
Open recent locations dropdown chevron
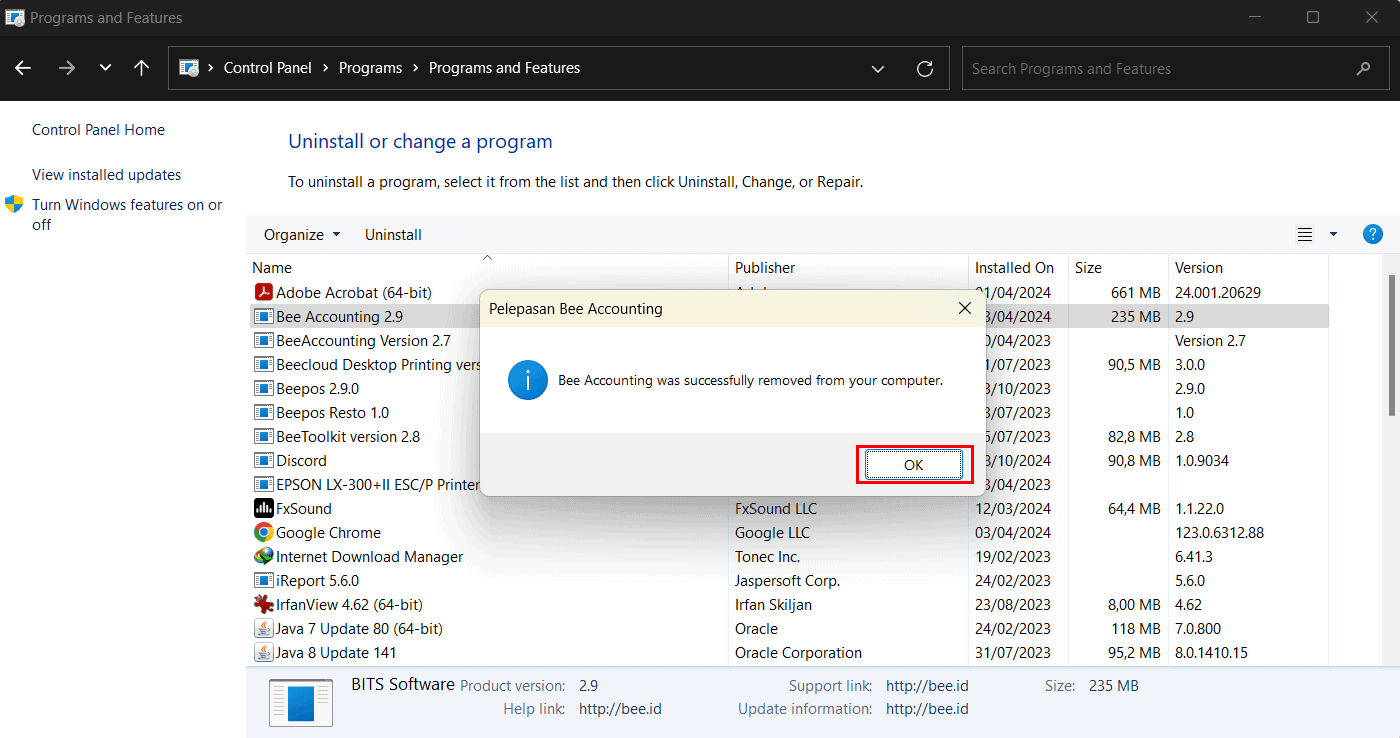pyautogui.click(x=105, y=69)
